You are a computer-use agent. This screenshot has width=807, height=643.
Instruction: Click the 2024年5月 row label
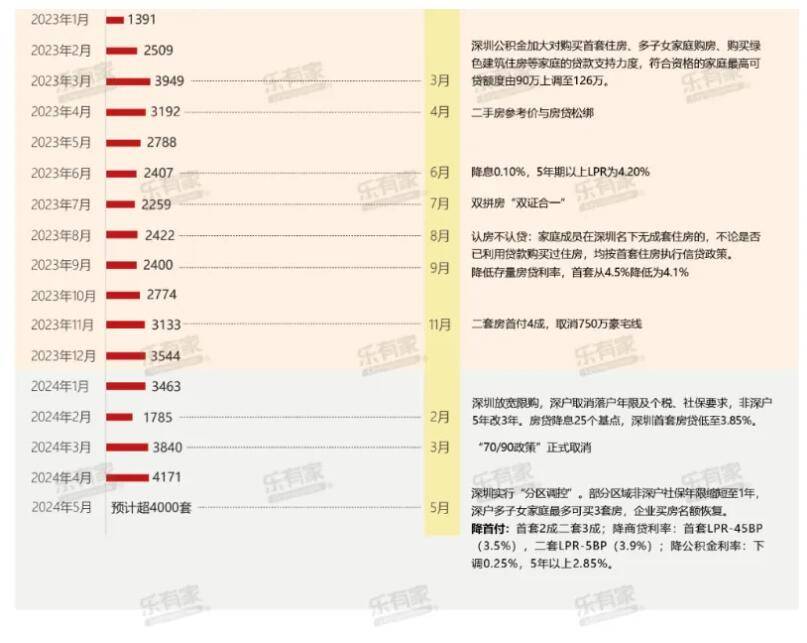[x=61, y=508]
